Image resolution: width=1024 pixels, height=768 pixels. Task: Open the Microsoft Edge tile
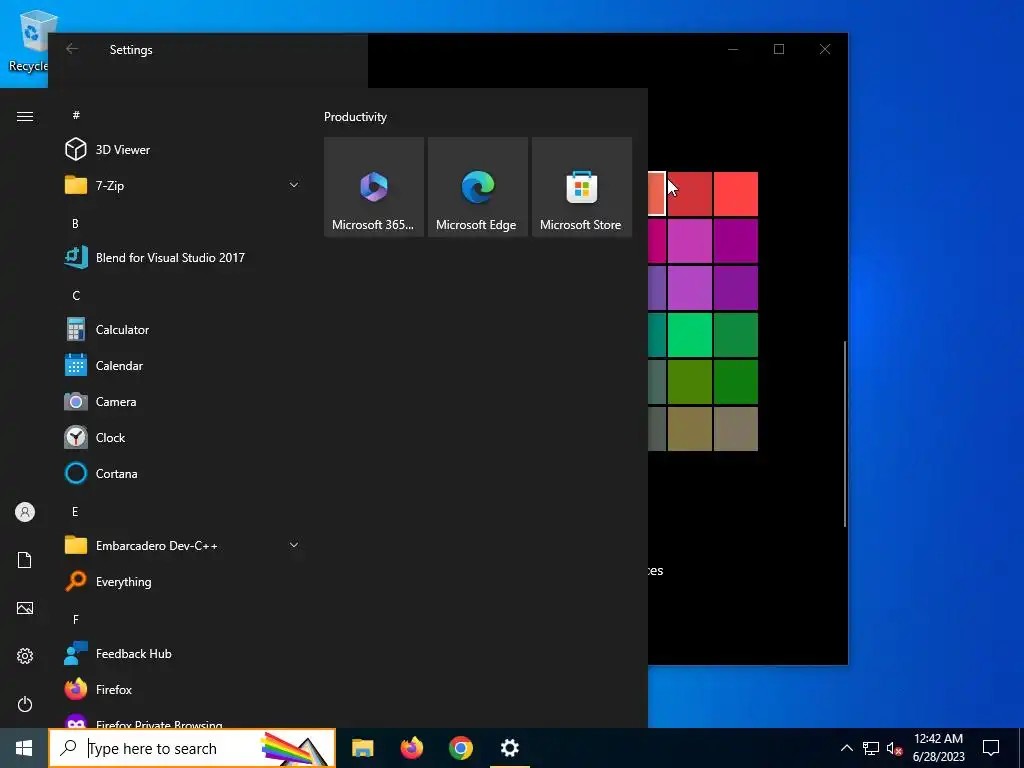(x=478, y=187)
